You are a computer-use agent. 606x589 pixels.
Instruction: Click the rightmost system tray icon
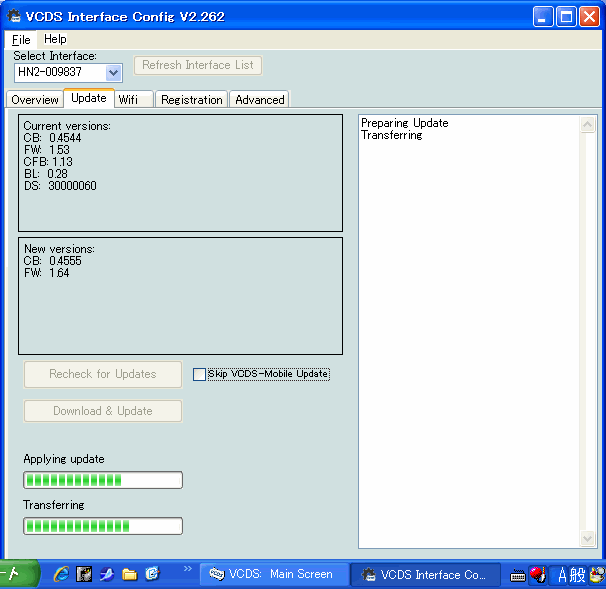597,575
